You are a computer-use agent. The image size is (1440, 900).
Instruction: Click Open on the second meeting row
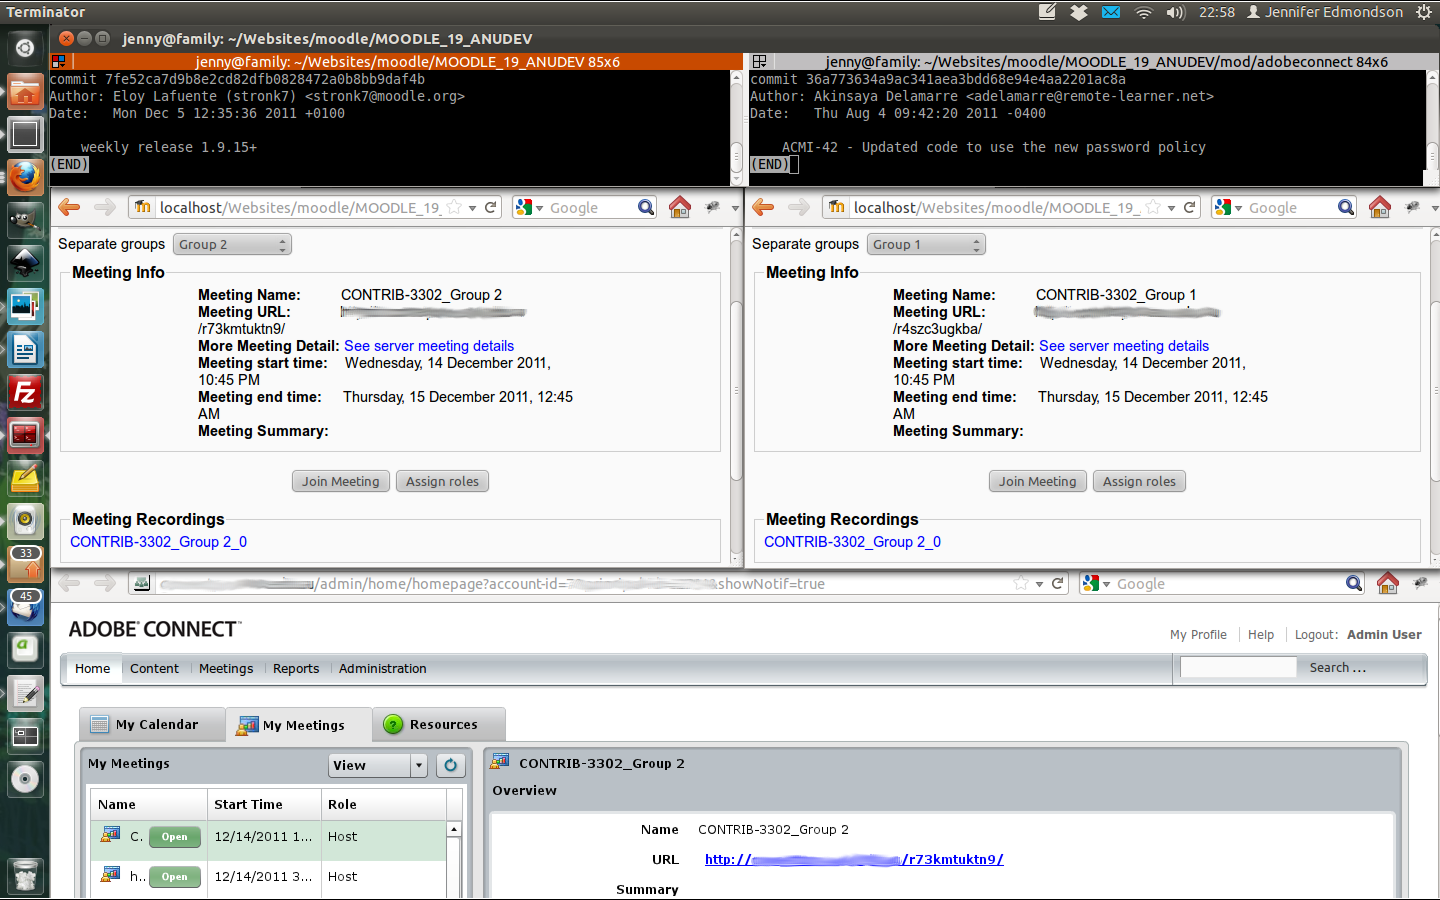click(x=175, y=877)
